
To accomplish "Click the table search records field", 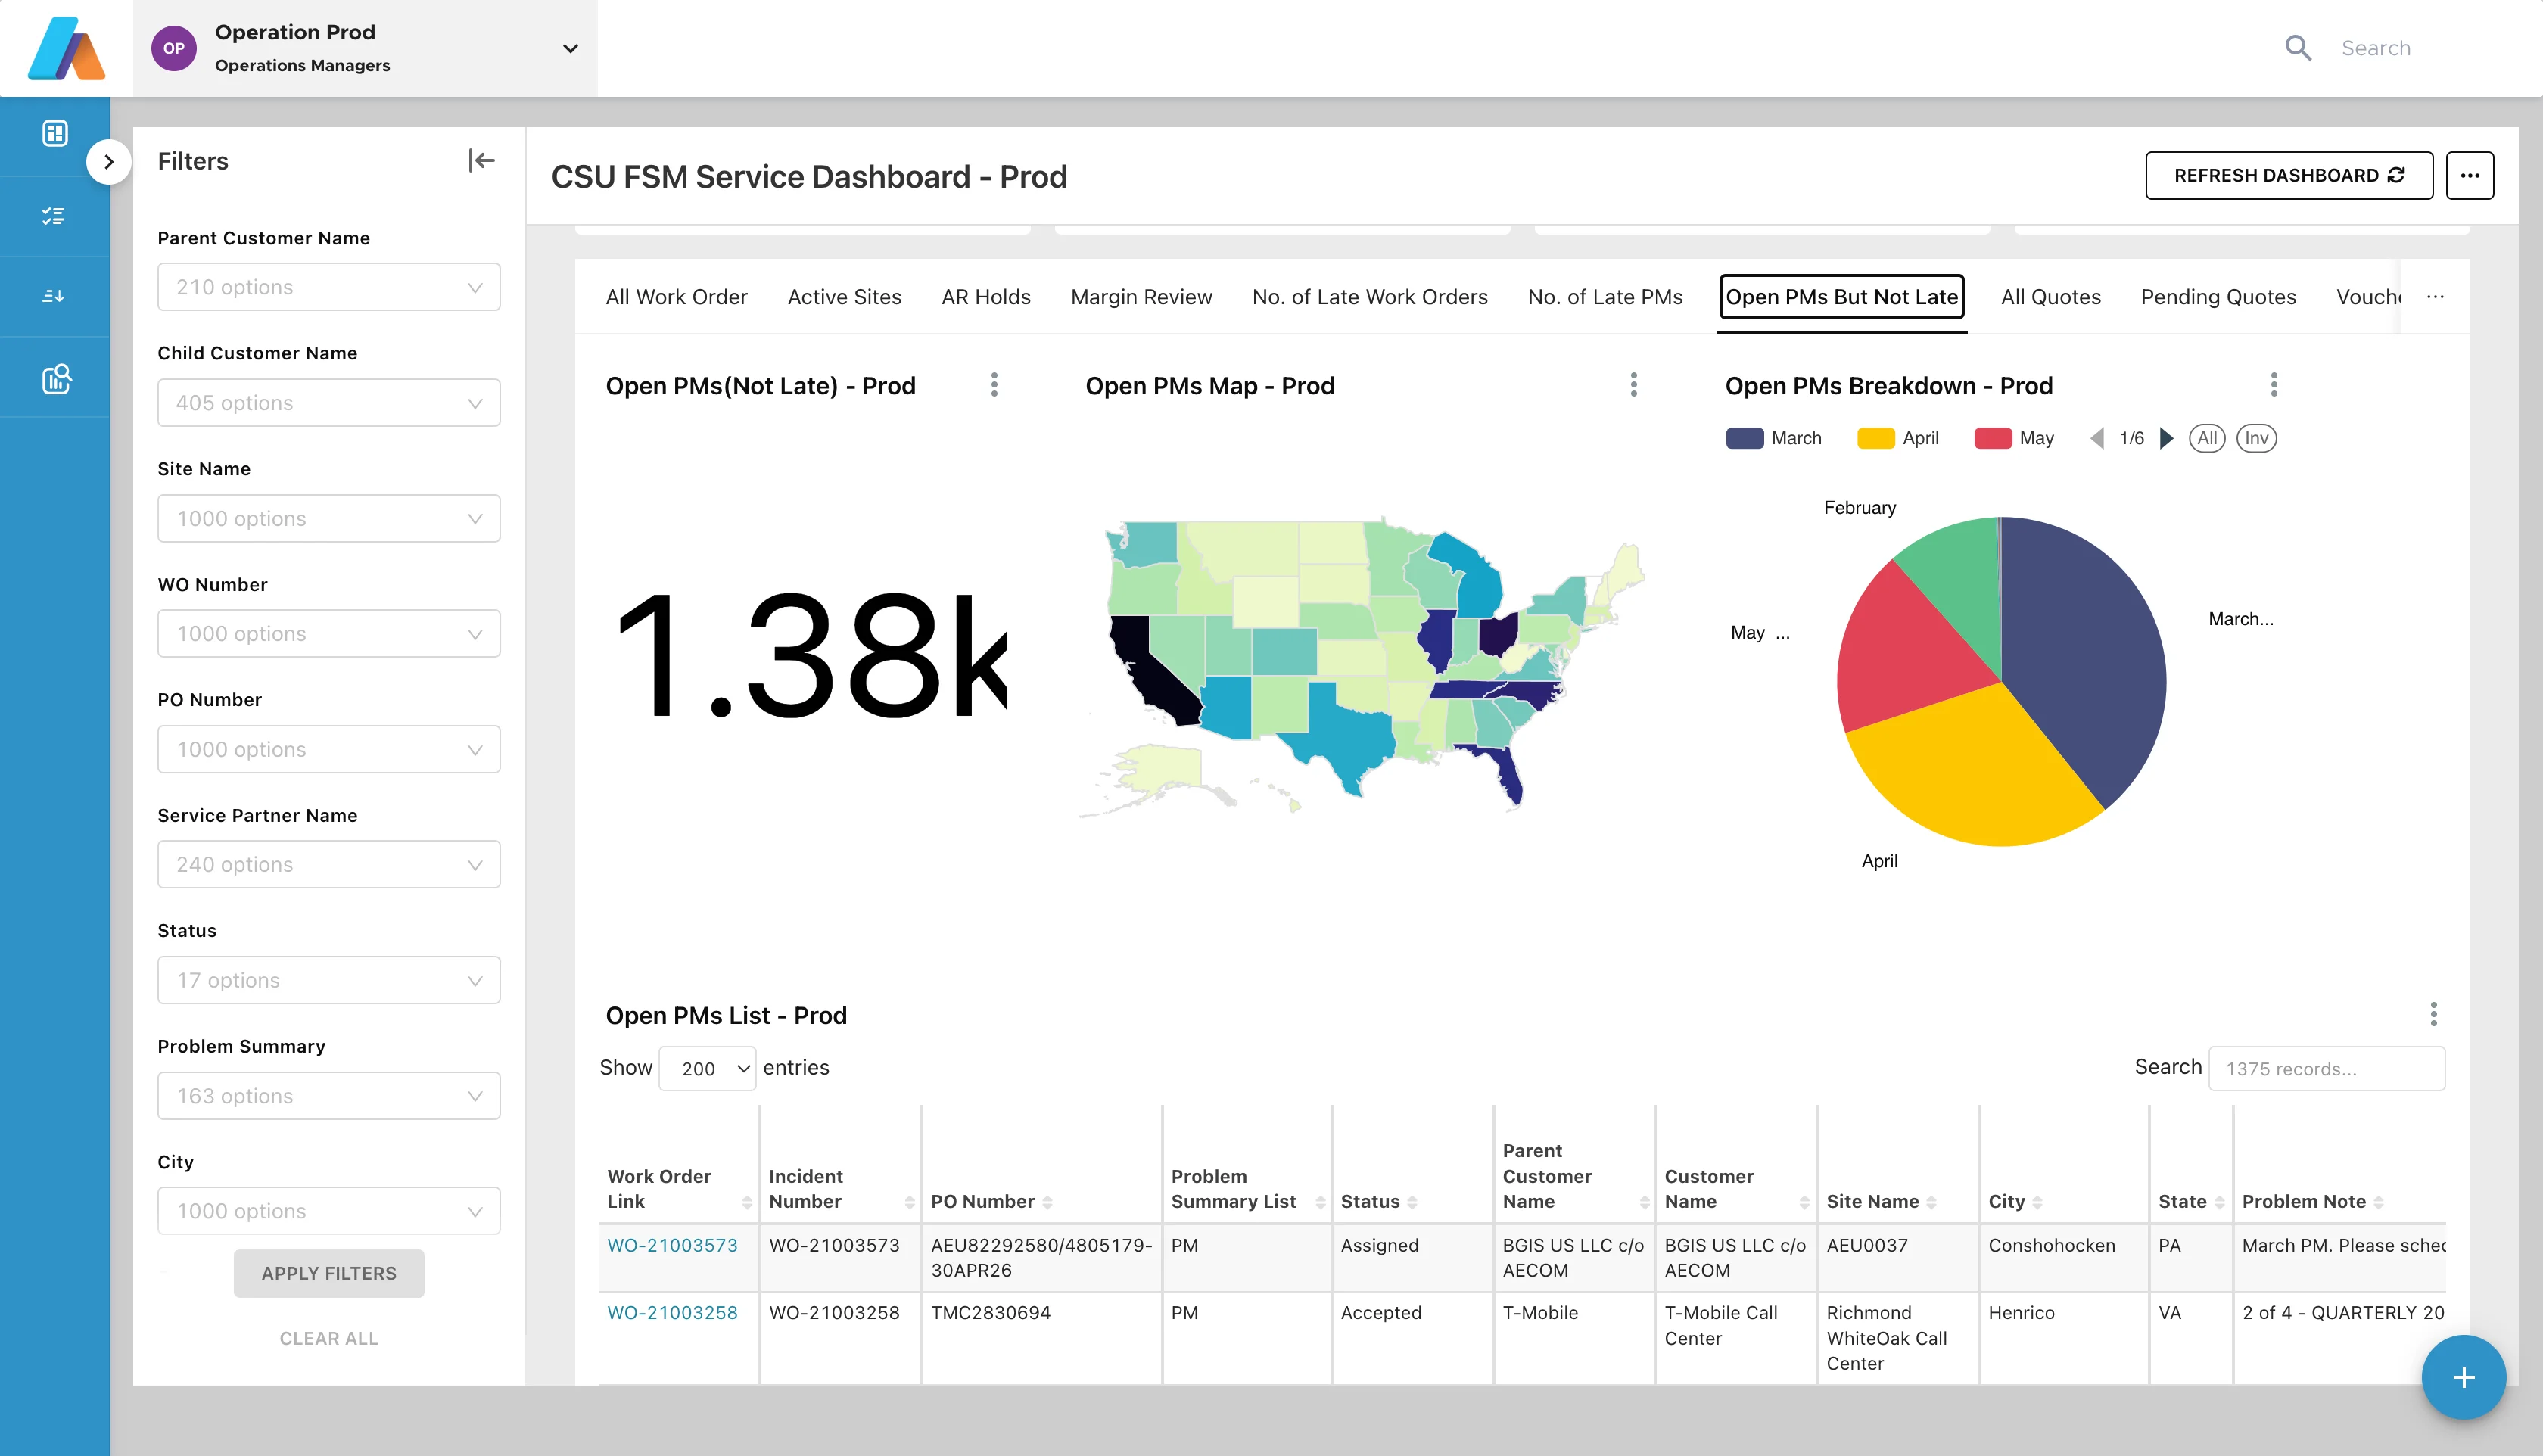I will (x=2326, y=1068).
